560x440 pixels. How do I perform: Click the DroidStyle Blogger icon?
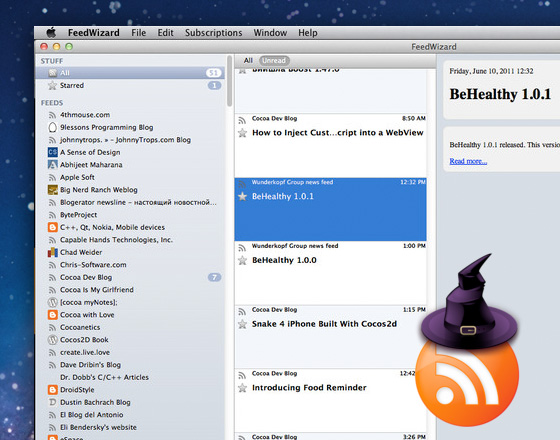52,390
